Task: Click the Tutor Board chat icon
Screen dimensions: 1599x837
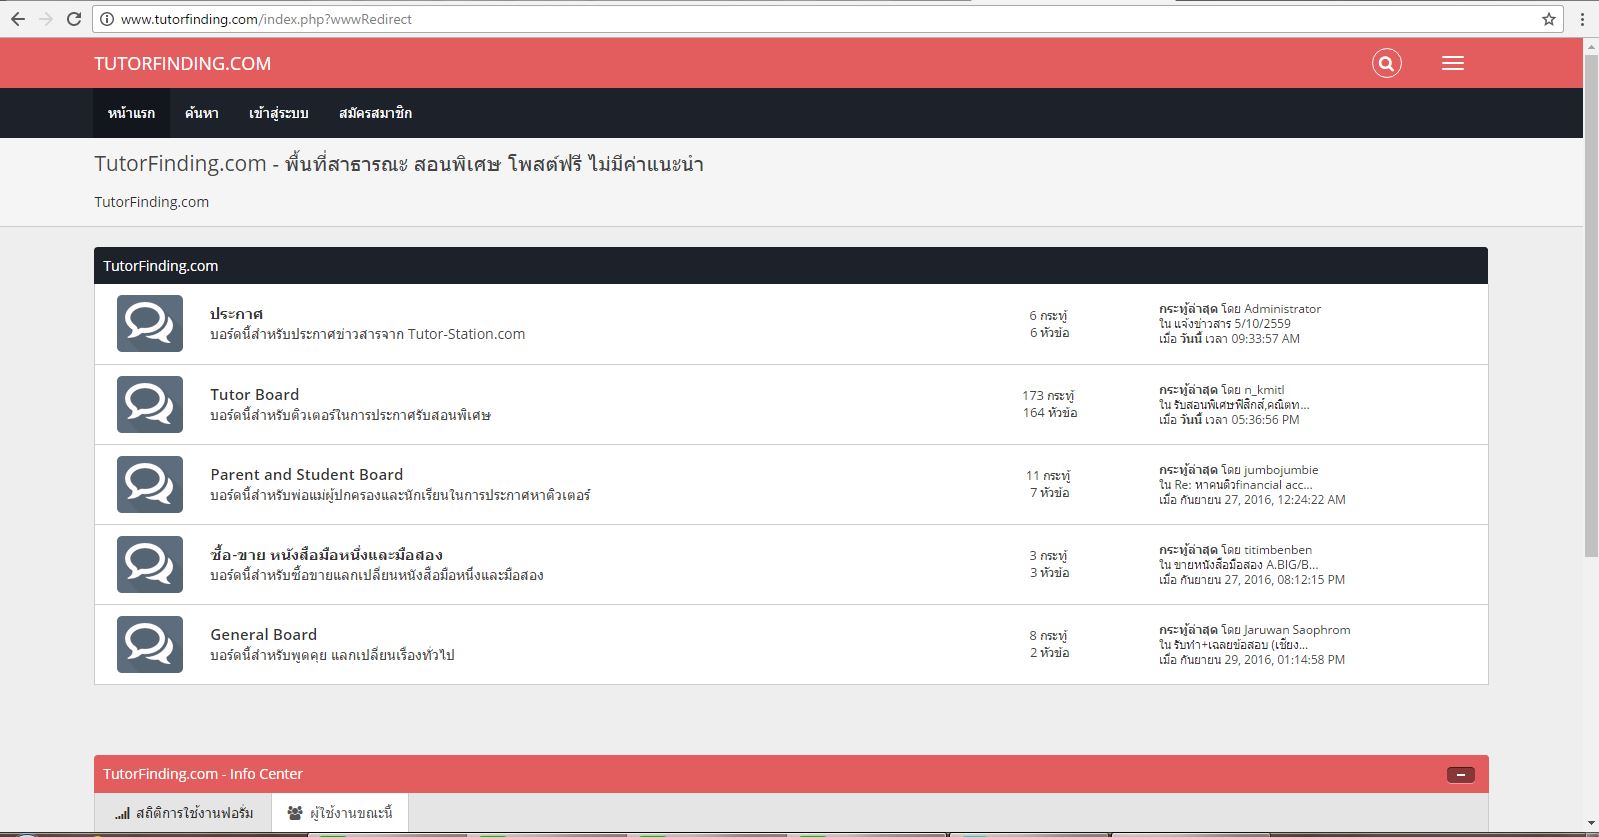Action: 150,404
